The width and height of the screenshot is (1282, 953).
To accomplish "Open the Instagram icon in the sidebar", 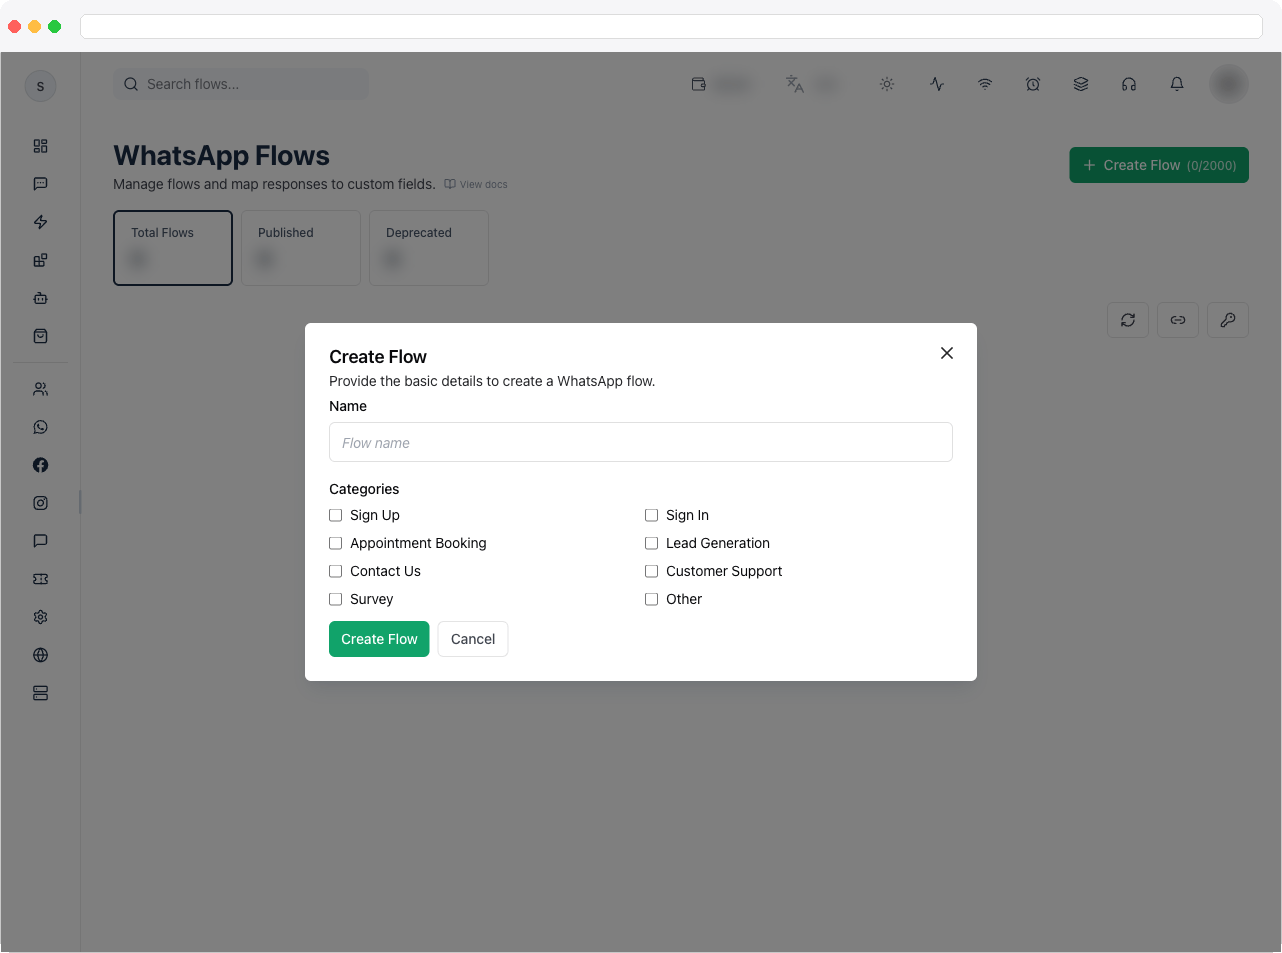I will pos(40,503).
